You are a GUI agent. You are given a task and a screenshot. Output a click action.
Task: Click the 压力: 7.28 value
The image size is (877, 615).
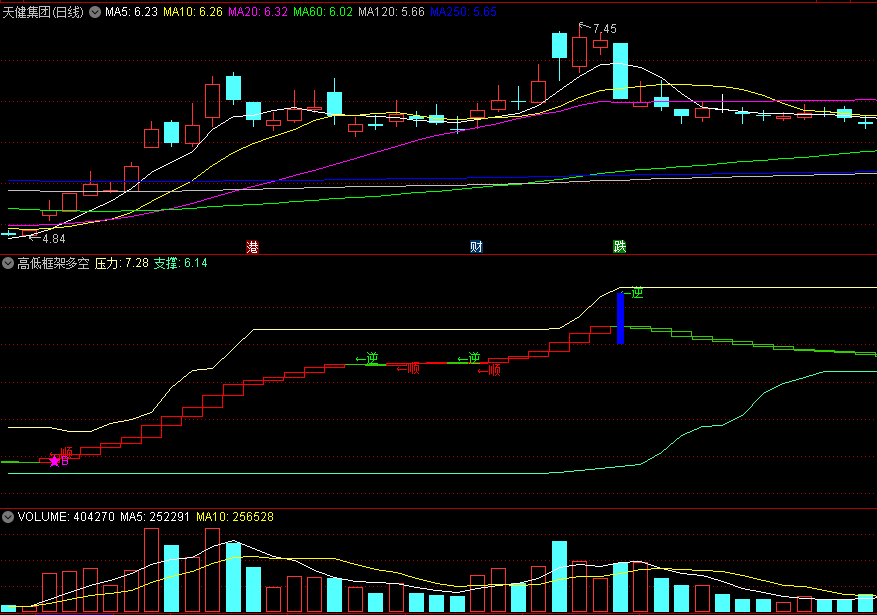pos(121,263)
